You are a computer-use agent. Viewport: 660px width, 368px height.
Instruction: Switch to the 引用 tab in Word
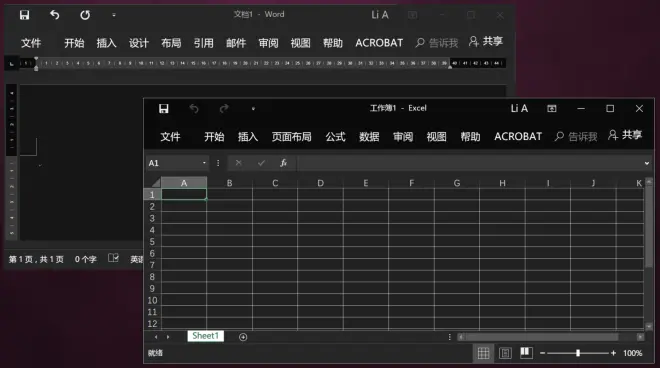click(x=204, y=43)
